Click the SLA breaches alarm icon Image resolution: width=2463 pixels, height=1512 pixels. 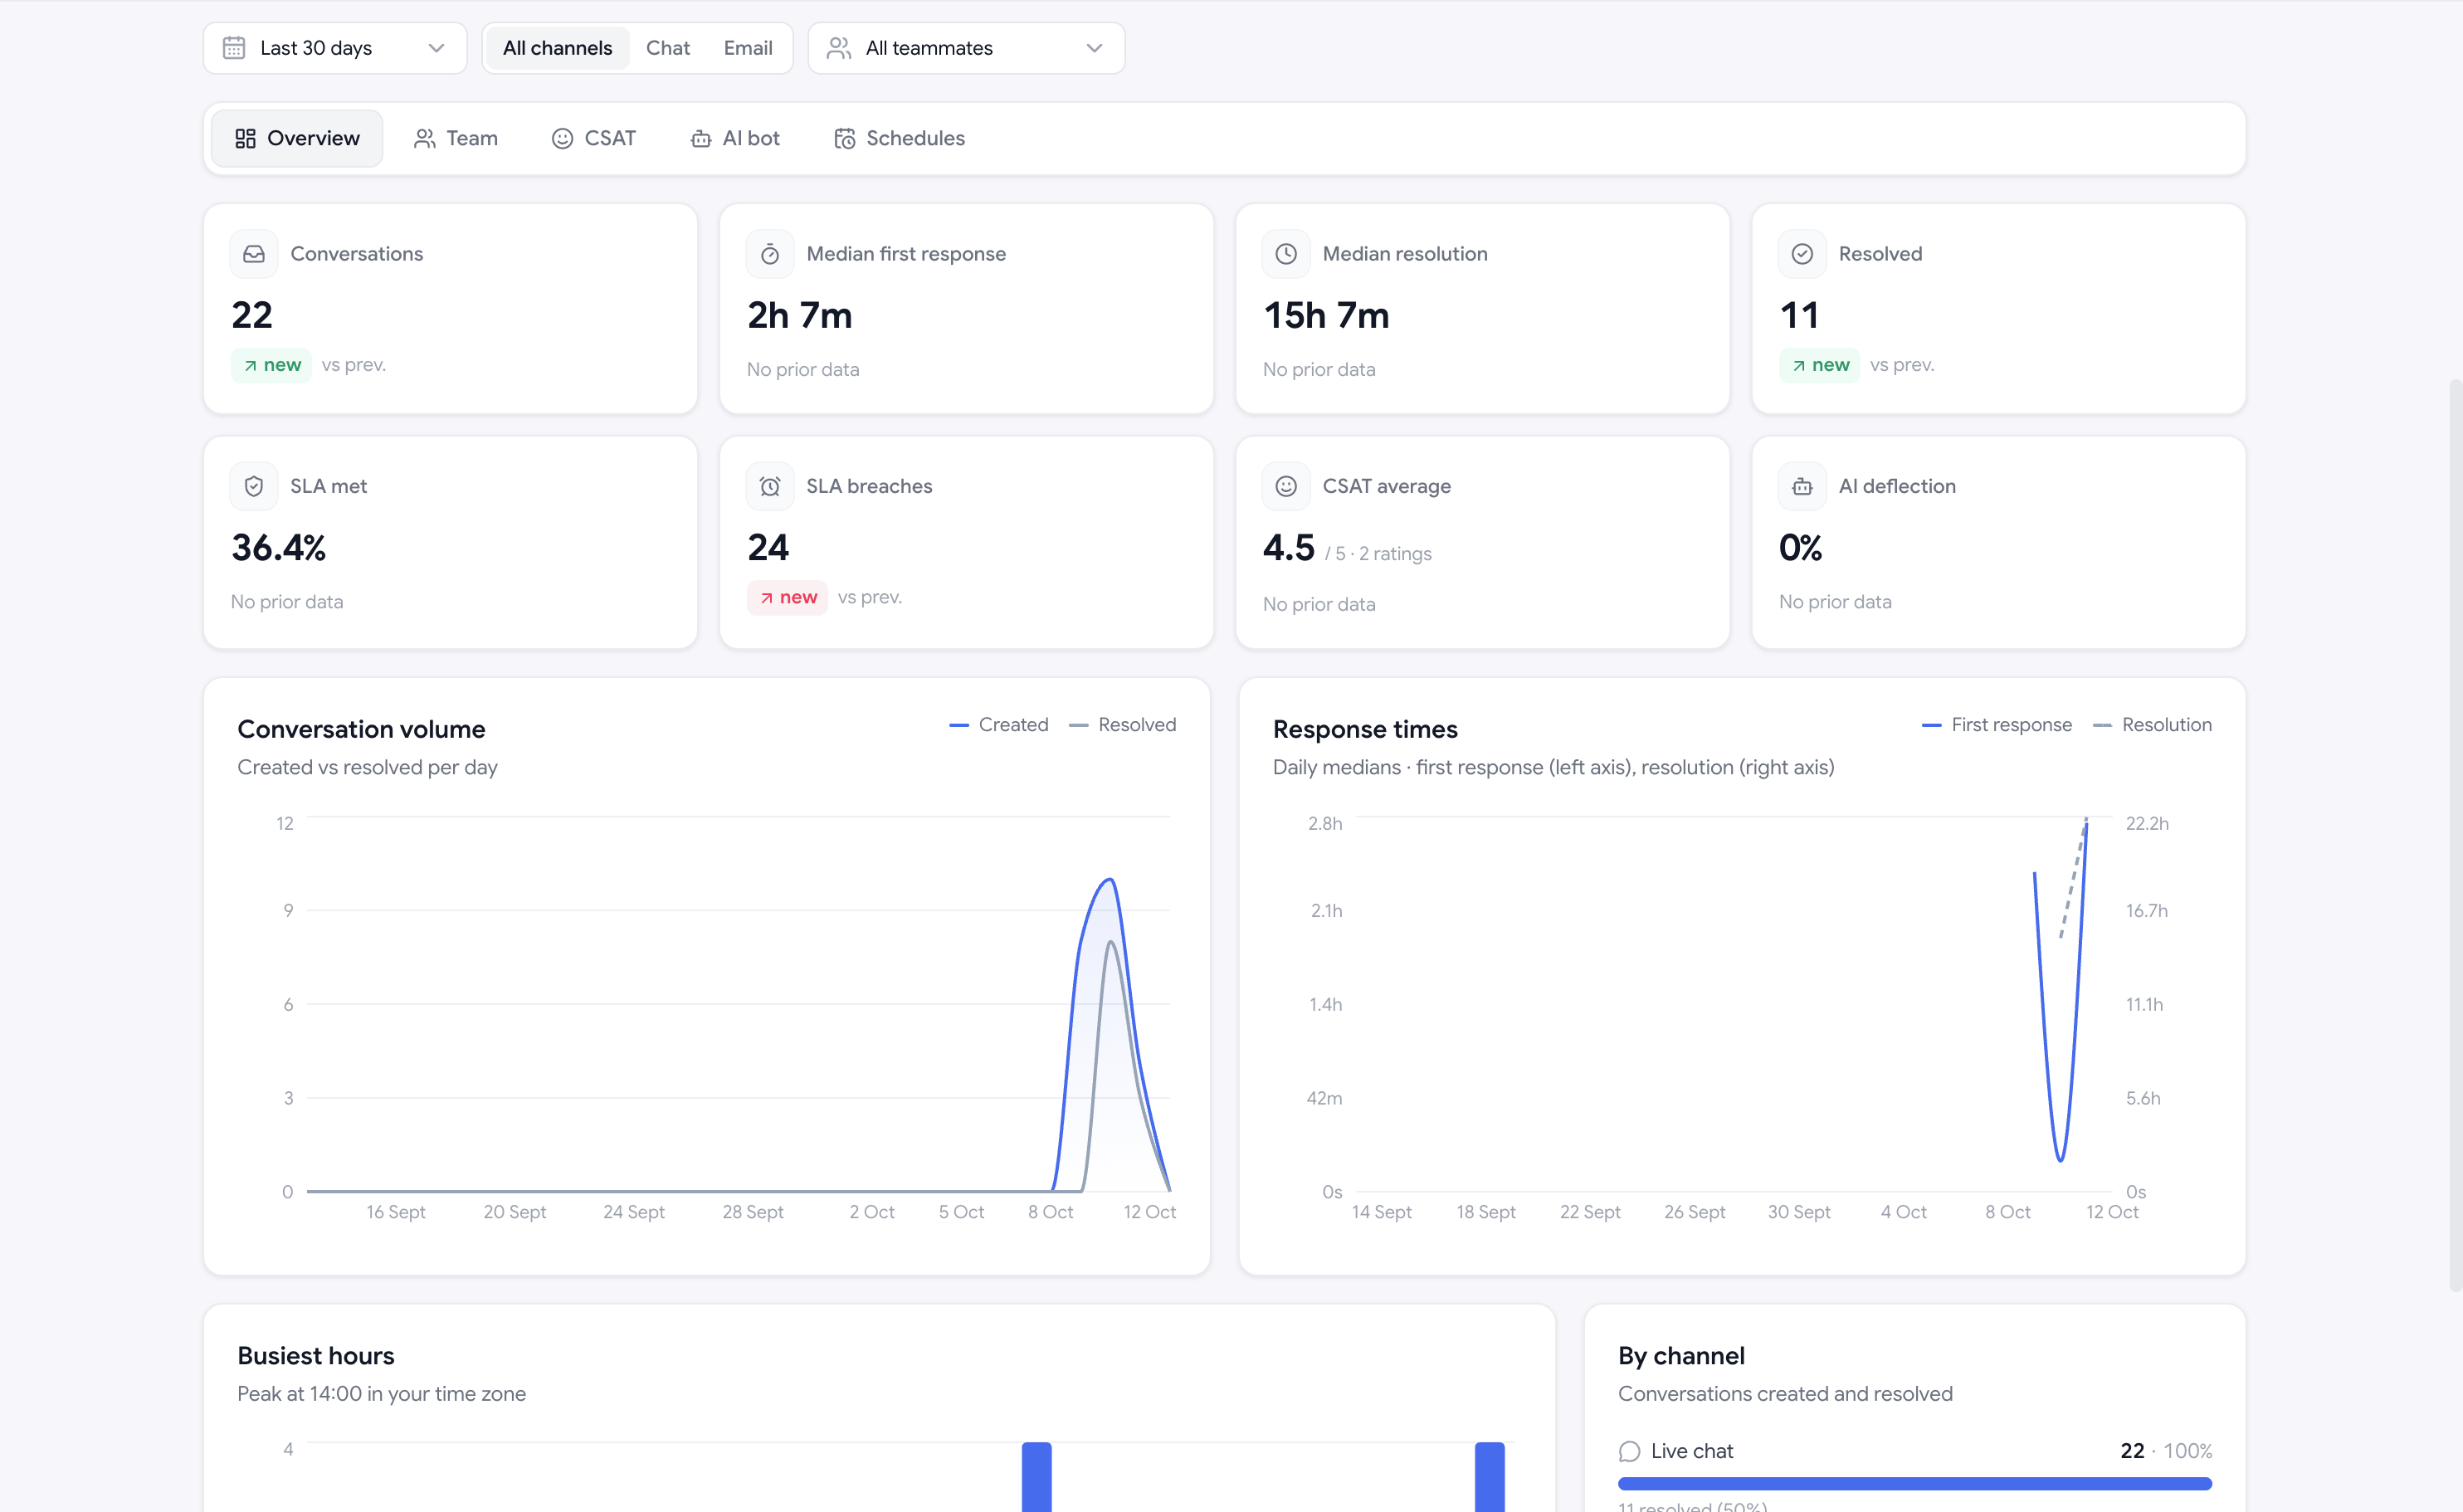(x=770, y=486)
